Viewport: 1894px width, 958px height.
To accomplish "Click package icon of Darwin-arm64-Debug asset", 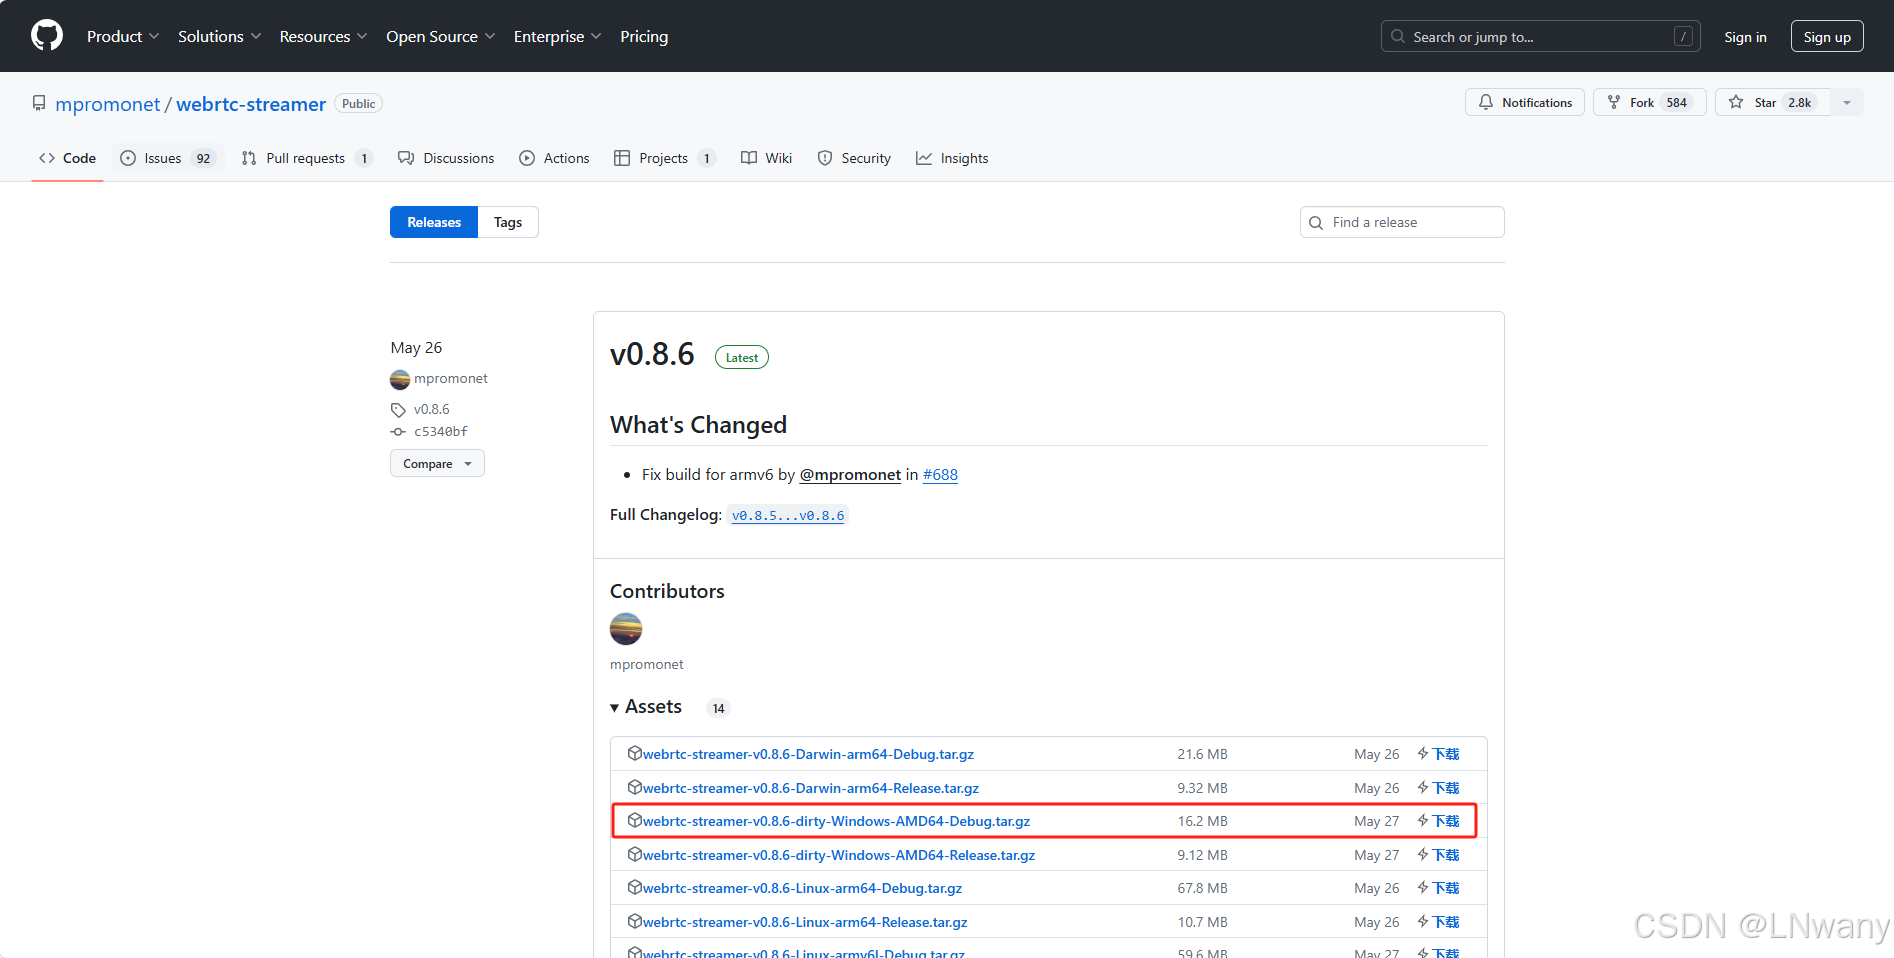I will click(x=634, y=753).
